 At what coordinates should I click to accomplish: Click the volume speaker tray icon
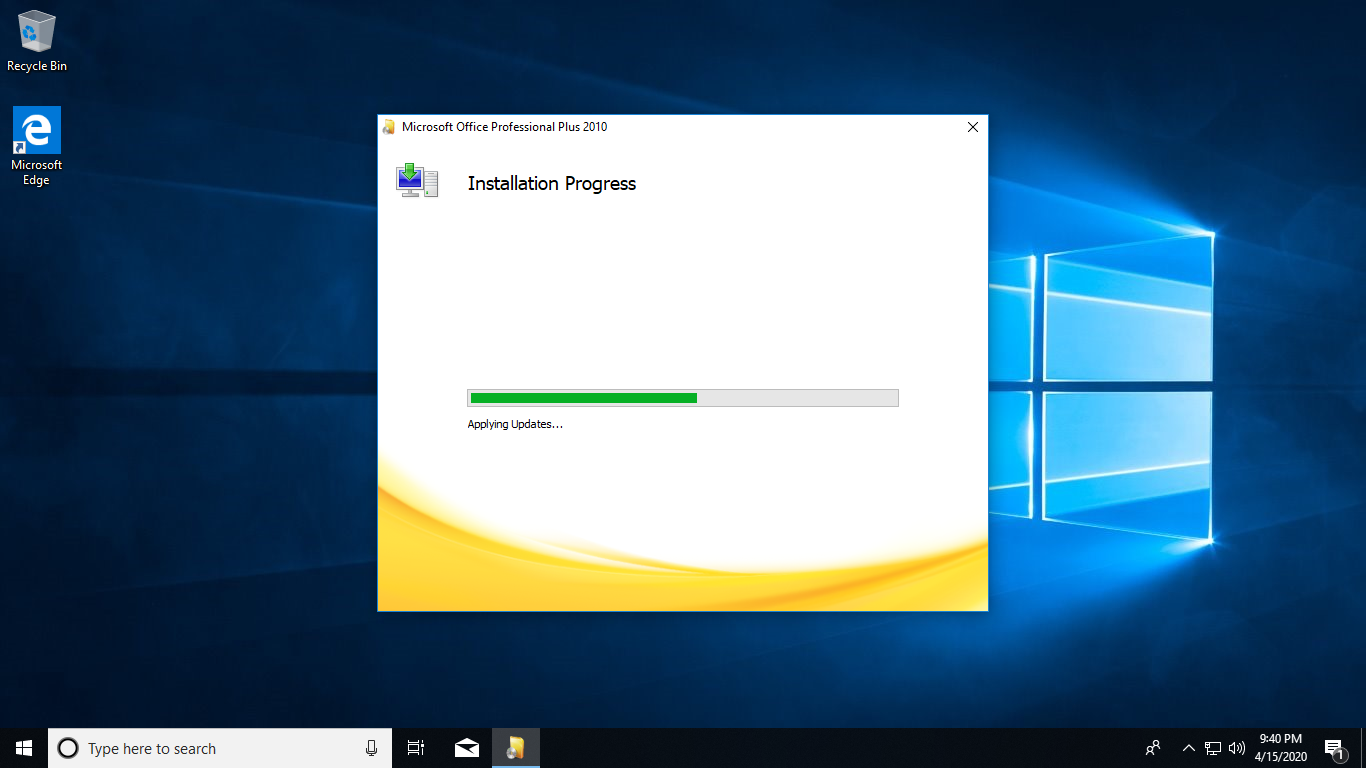pyautogui.click(x=1237, y=748)
